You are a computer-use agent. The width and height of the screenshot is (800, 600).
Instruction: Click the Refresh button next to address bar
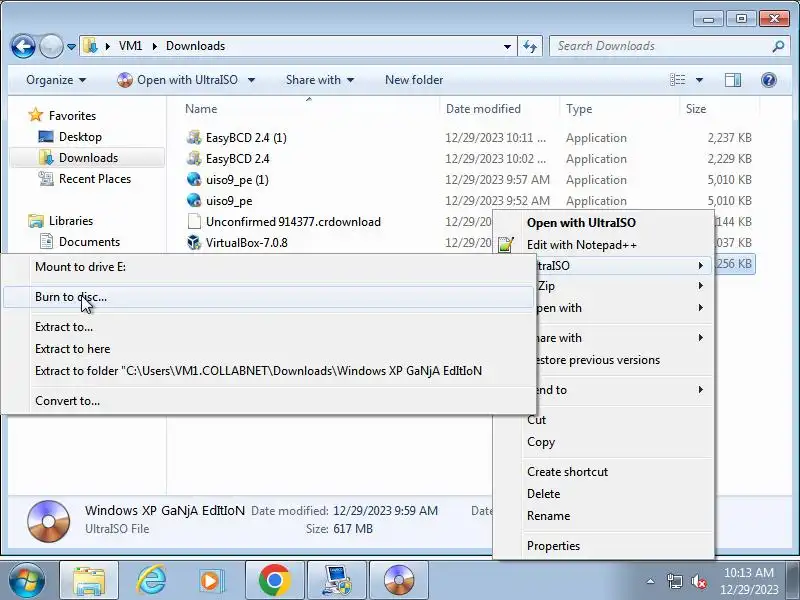pyautogui.click(x=530, y=46)
